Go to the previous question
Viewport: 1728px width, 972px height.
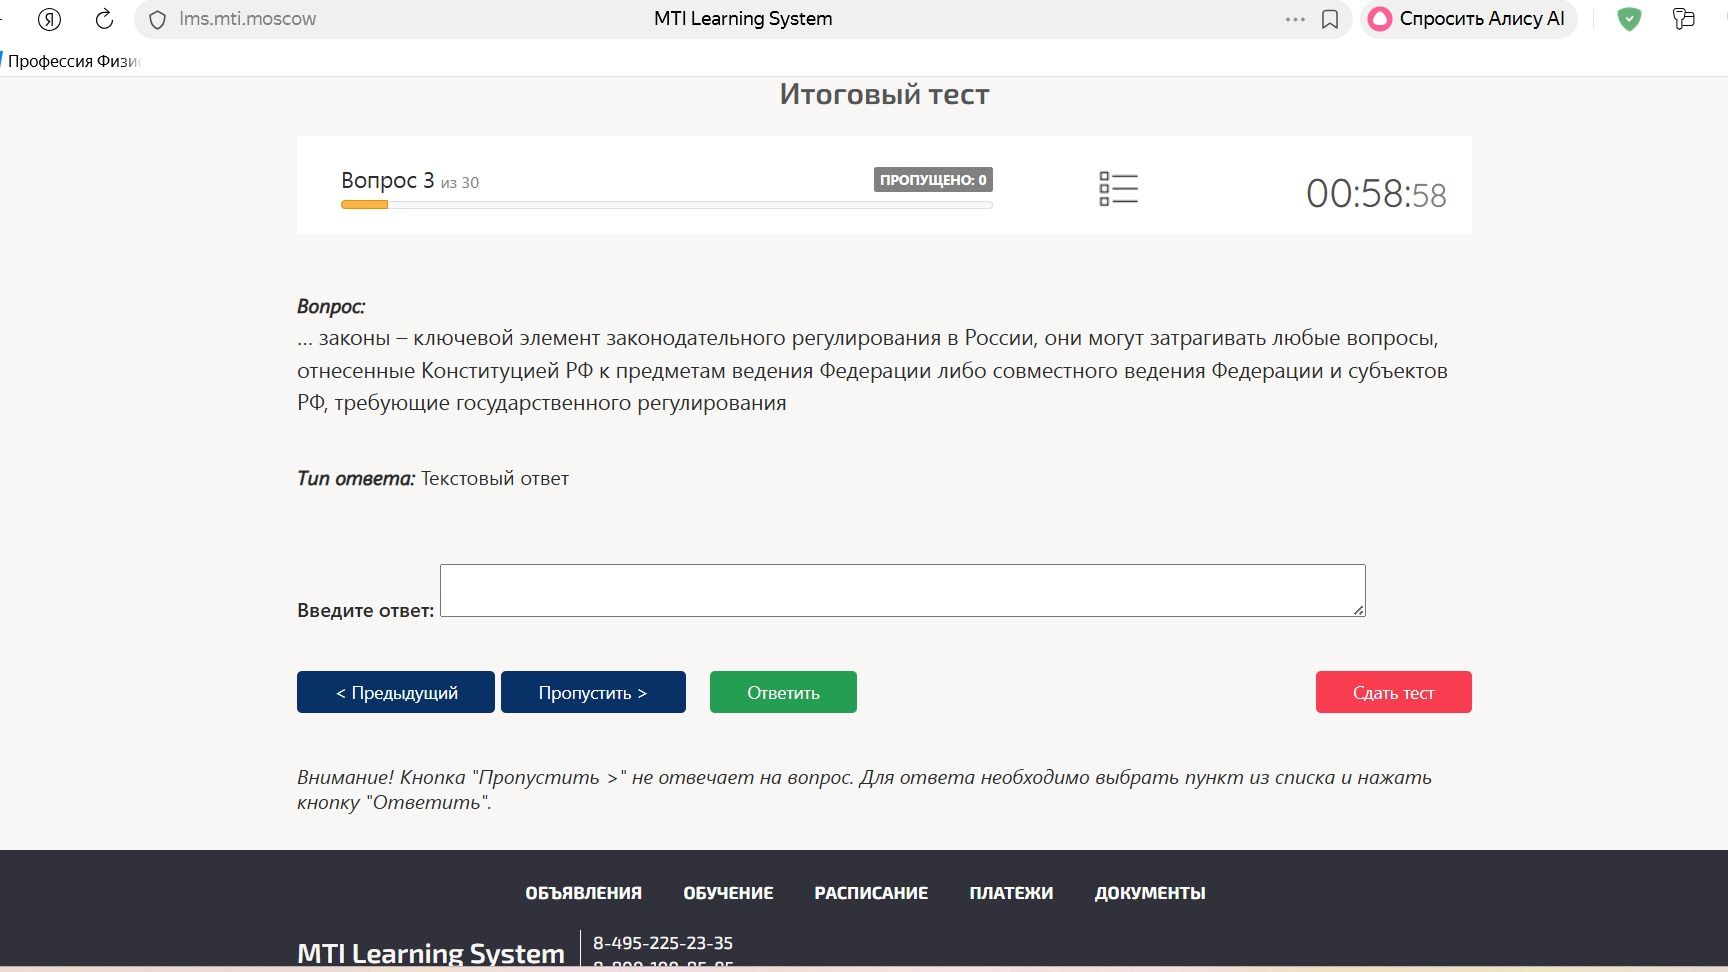(x=396, y=692)
